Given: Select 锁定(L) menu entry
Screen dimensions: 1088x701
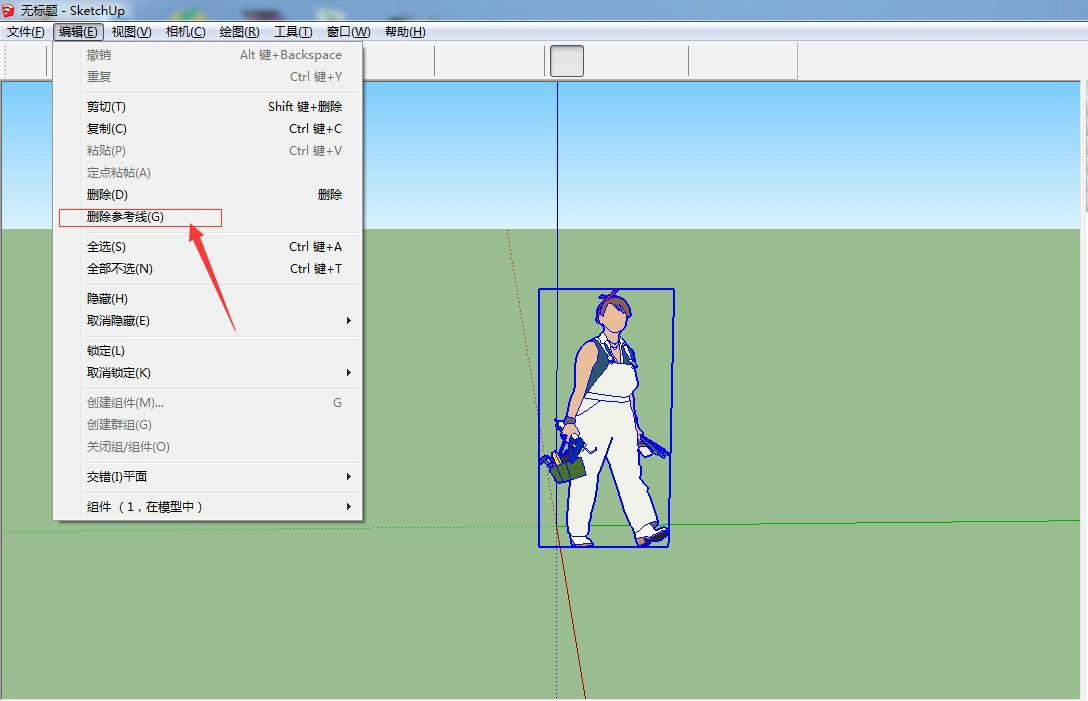Looking at the screenshot, I should 106,351.
